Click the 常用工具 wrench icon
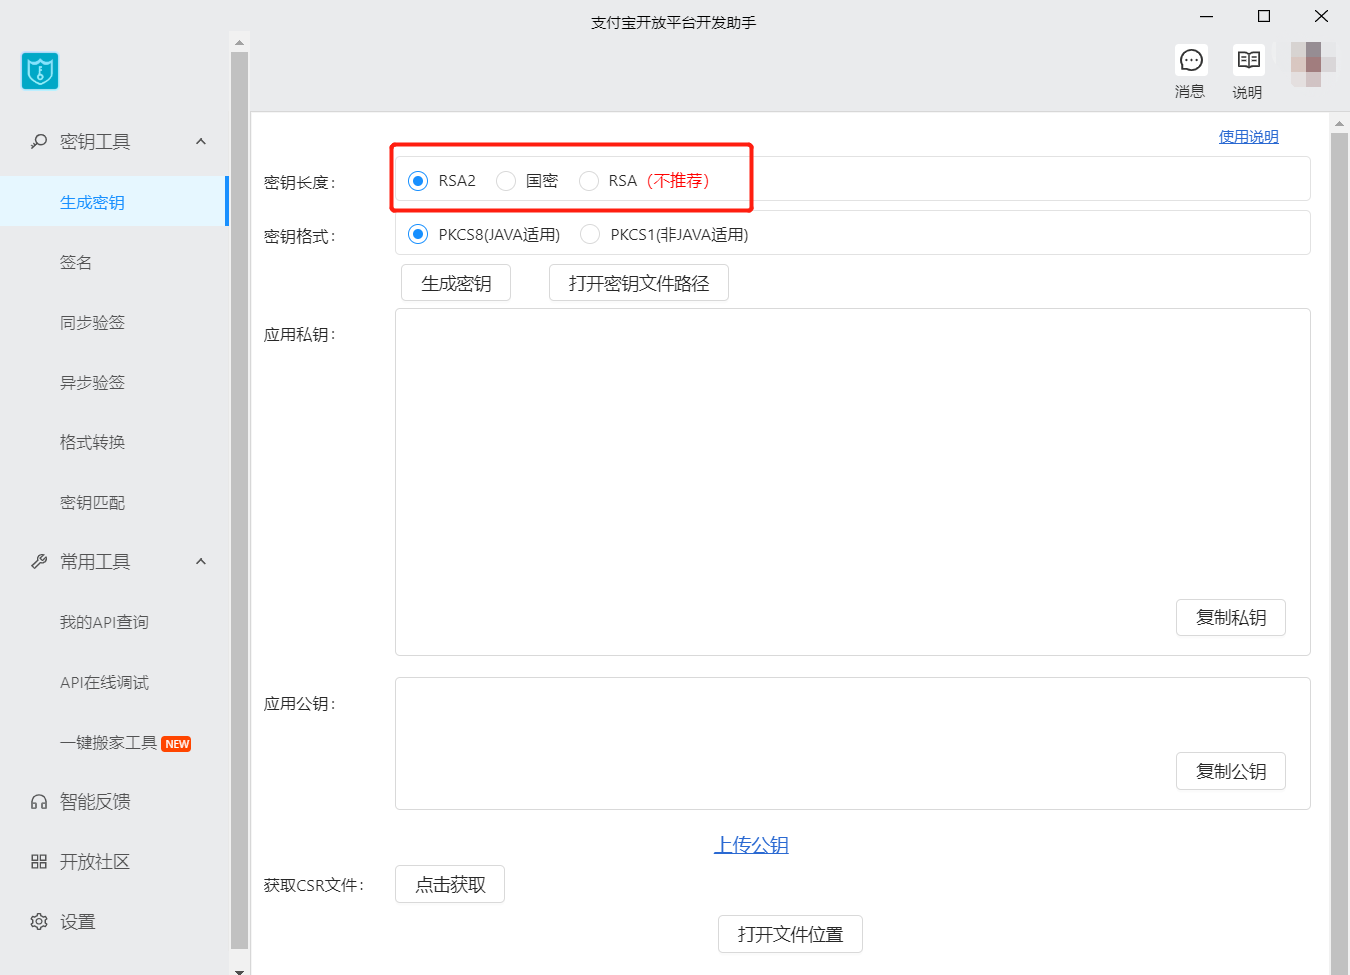1350x975 pixels. click(x=39, y=561)
